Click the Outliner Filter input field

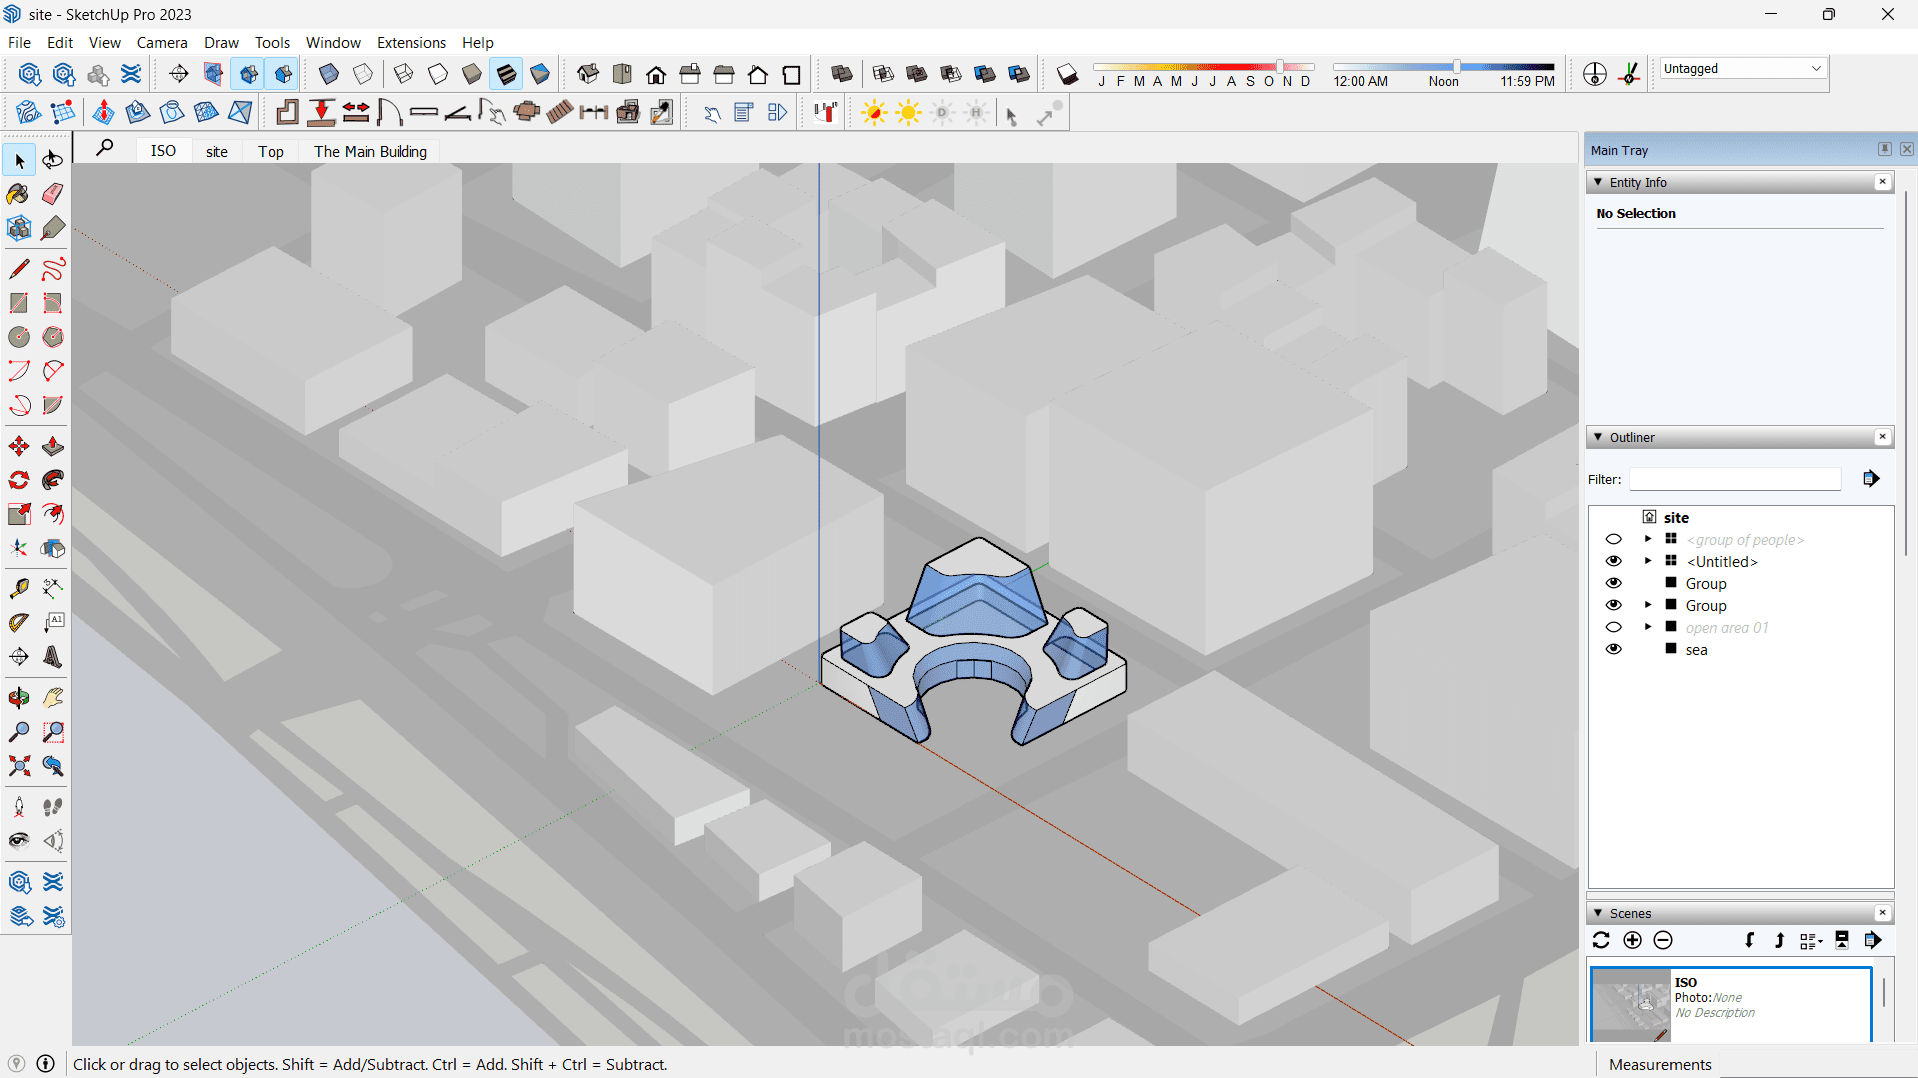click(x=1735, y=480)
